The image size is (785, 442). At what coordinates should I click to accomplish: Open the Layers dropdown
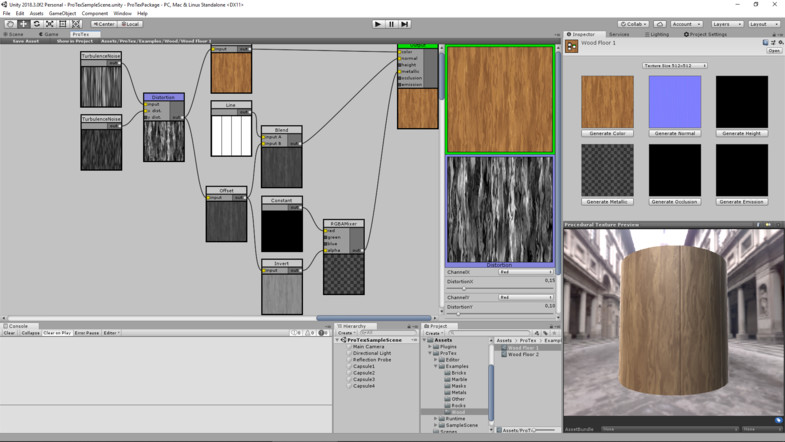pos(726,24)
